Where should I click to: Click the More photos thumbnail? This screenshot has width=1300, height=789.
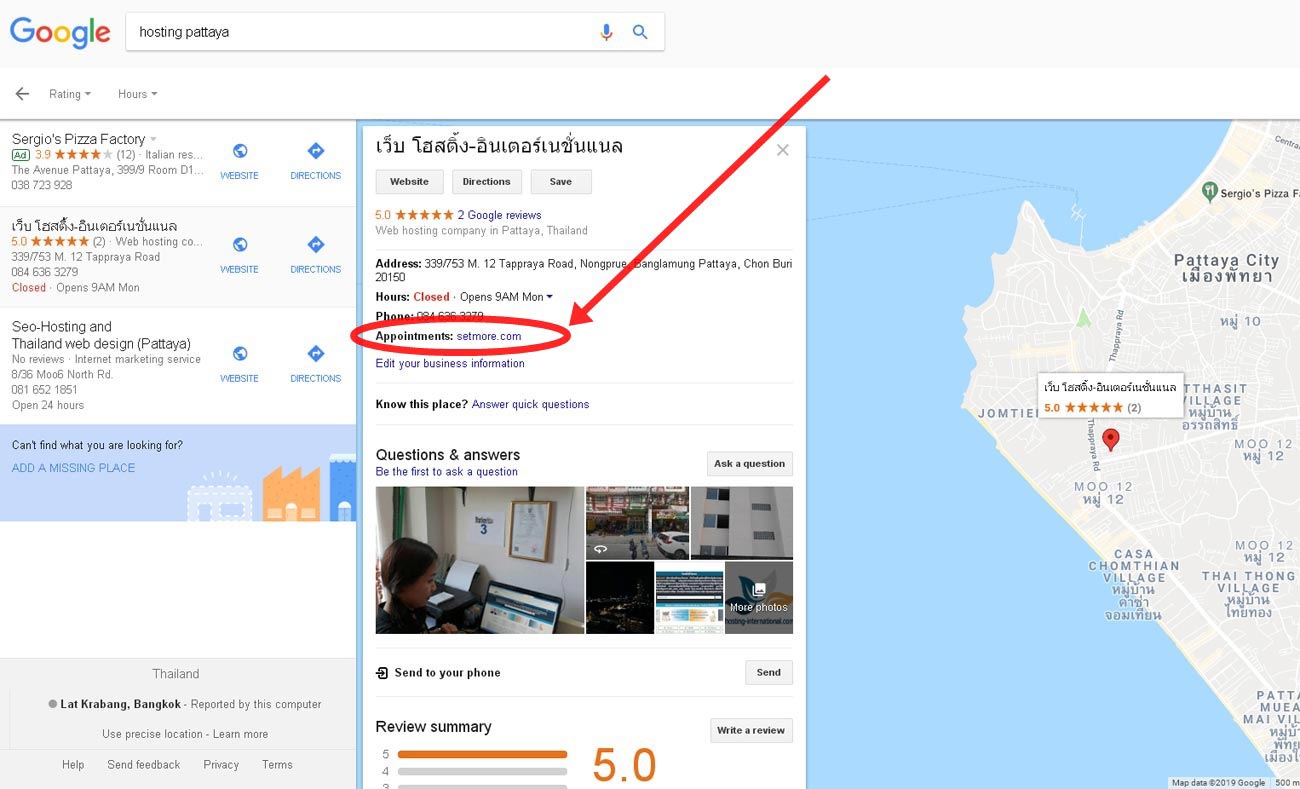tap(759, 597)
